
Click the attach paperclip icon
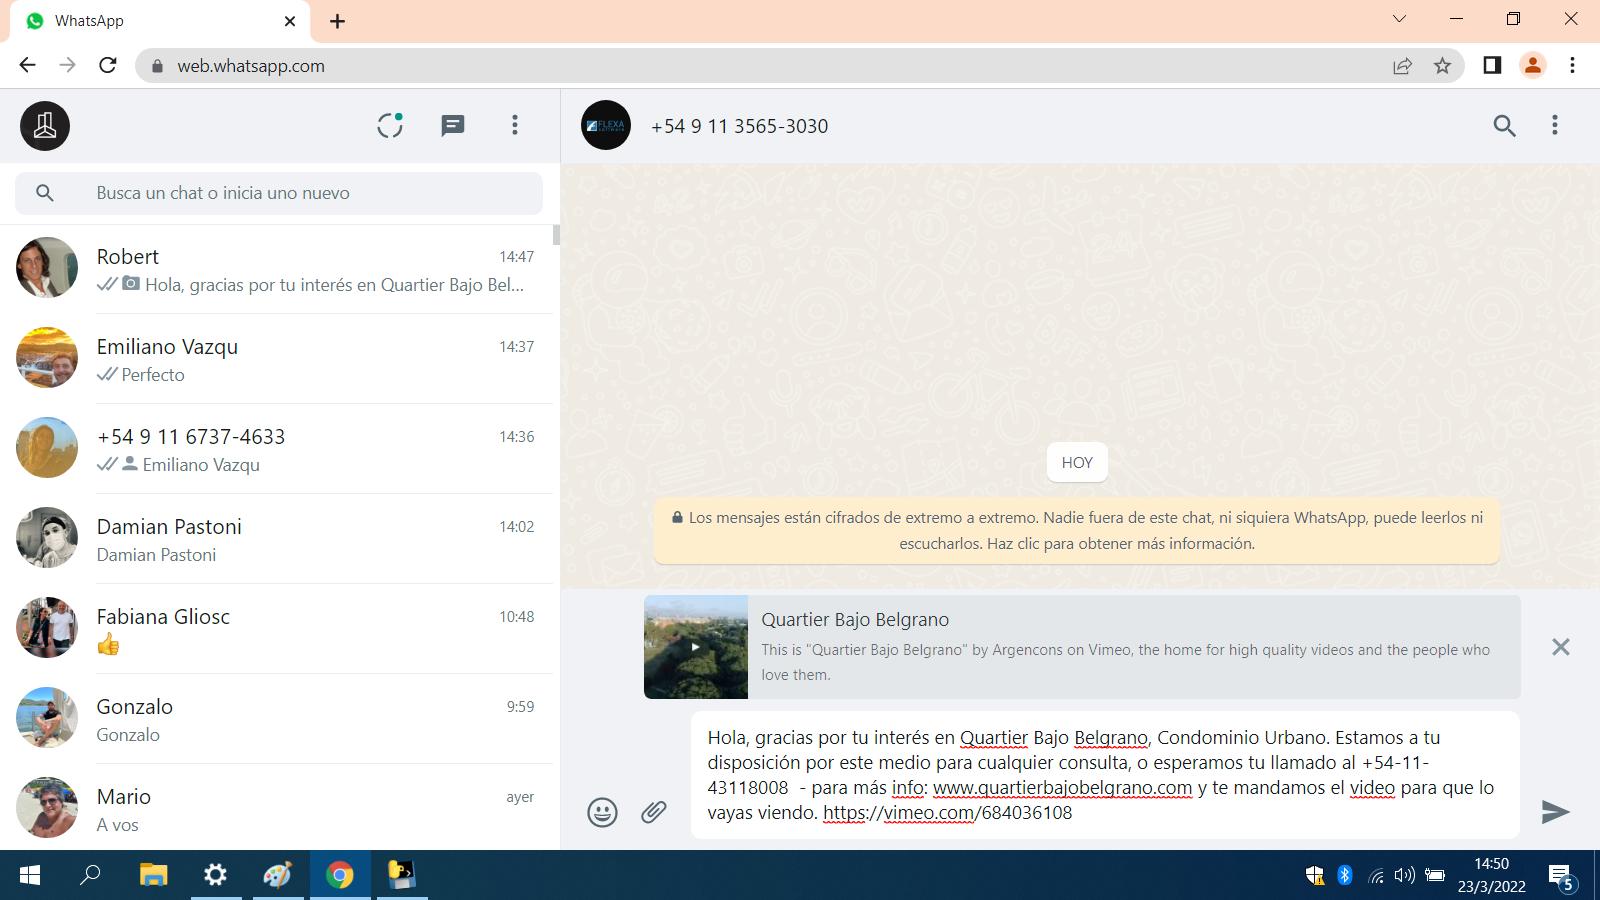(654, 812)
